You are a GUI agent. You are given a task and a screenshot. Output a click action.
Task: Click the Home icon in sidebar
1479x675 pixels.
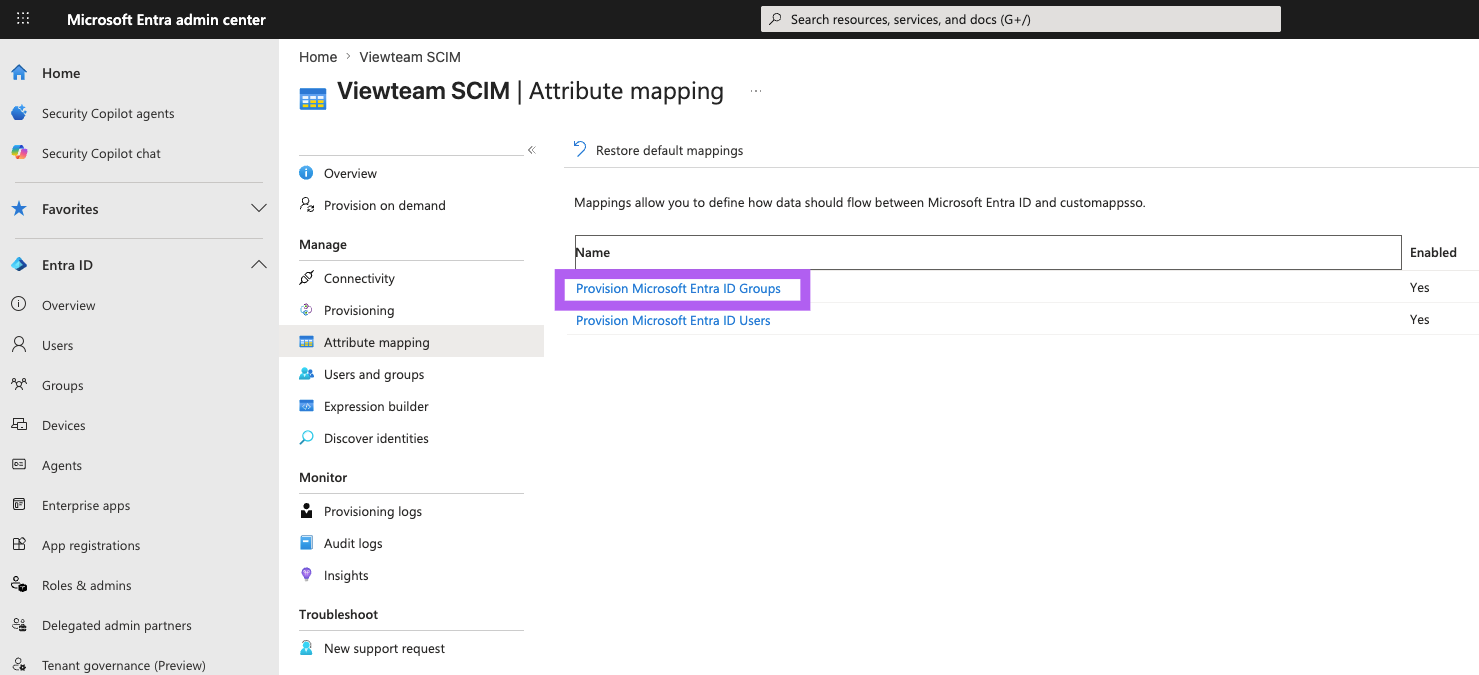click(x=19, y=73)
